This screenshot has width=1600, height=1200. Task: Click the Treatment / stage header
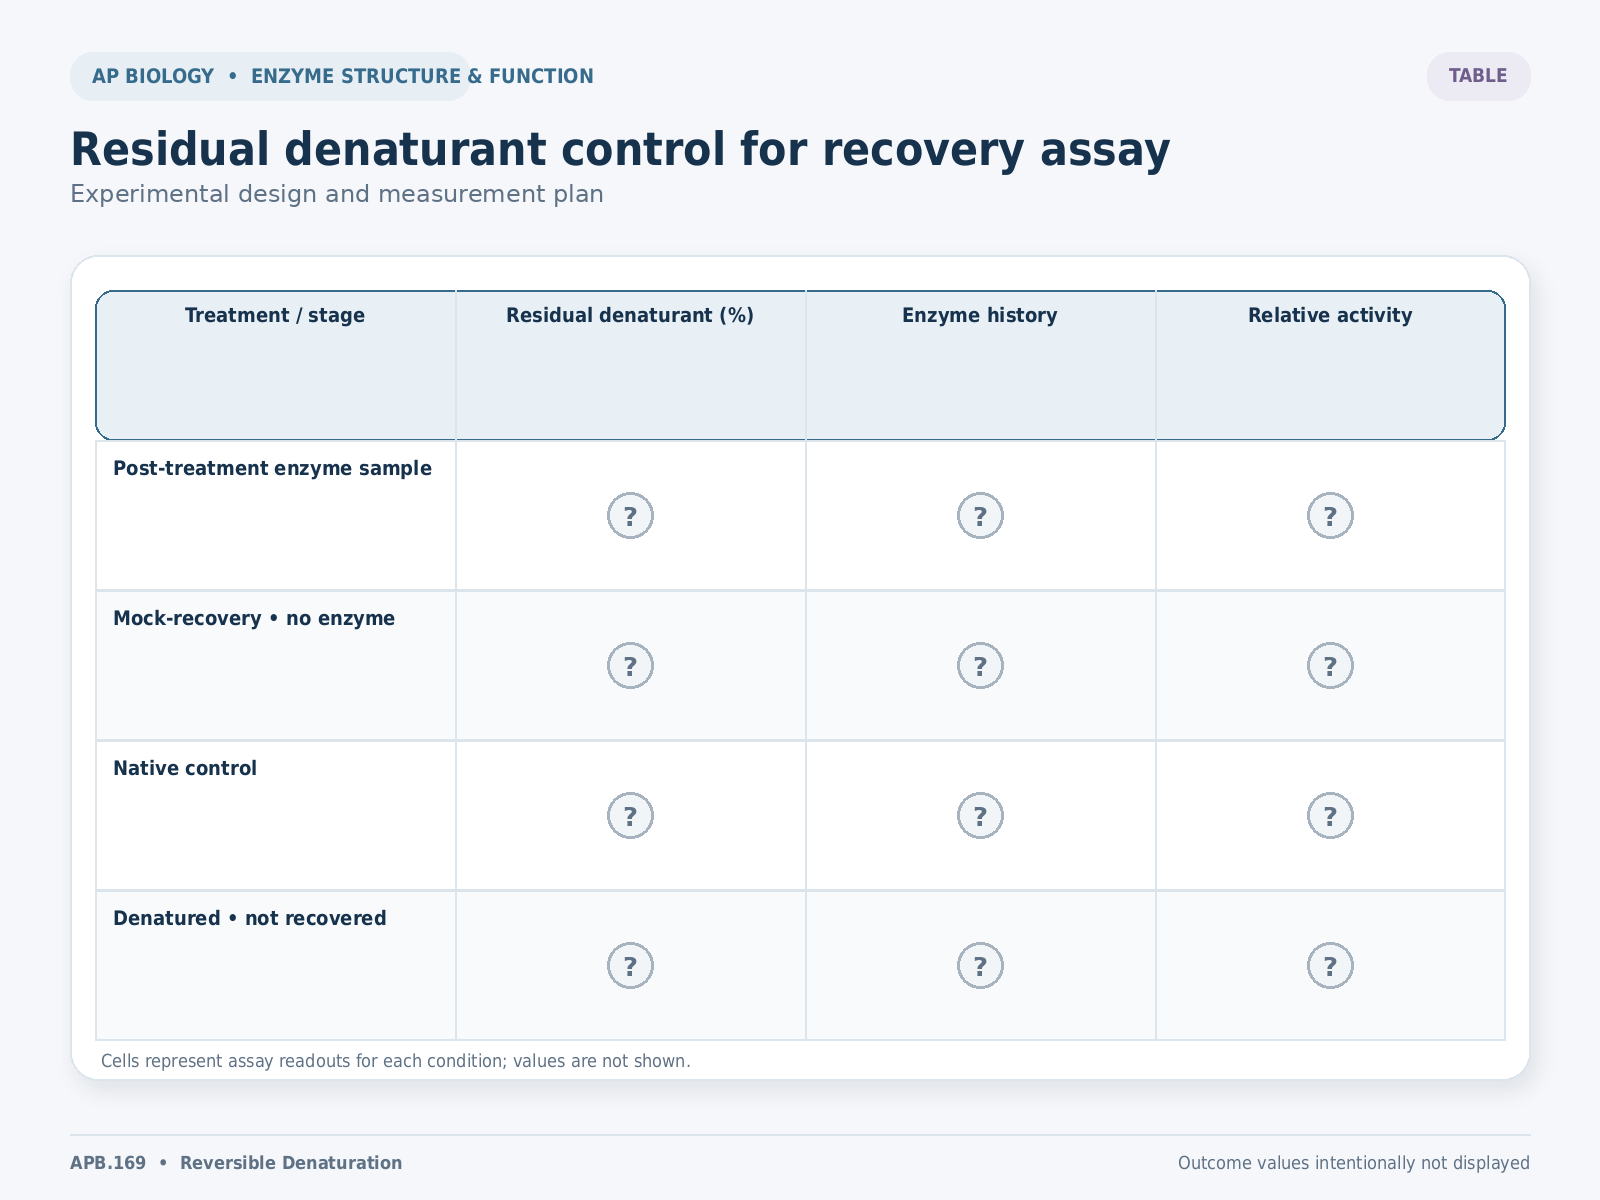click(275, 316)
